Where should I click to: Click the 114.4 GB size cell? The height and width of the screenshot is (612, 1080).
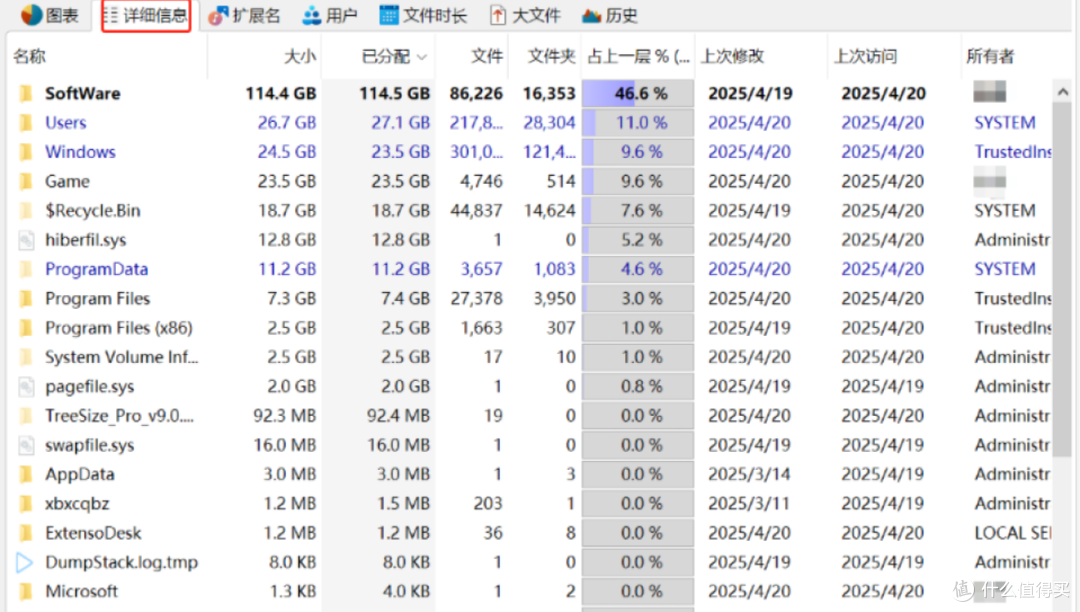click(x=281, y=94)
